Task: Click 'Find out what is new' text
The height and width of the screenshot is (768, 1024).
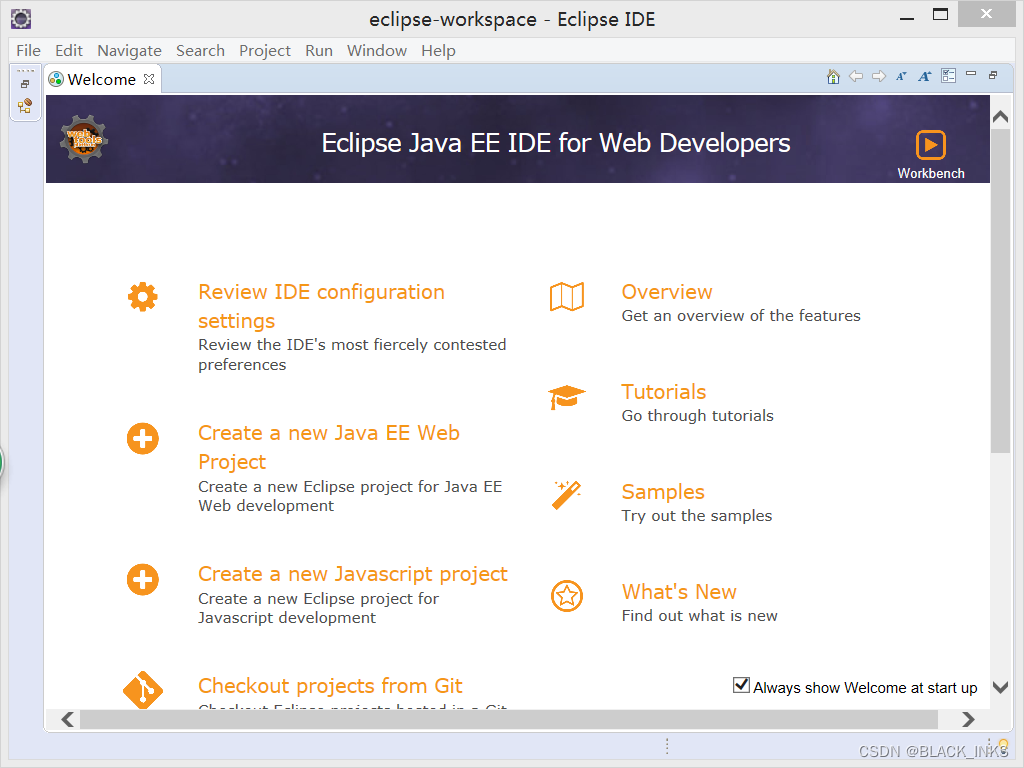Action: pyautogui.click(x=699, y=616)
